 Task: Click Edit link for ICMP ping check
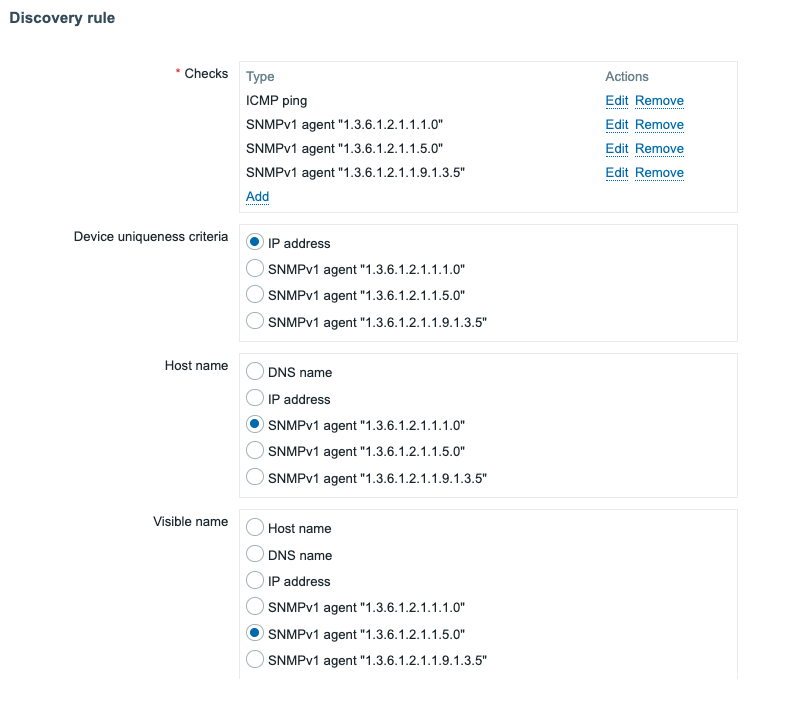616,101
